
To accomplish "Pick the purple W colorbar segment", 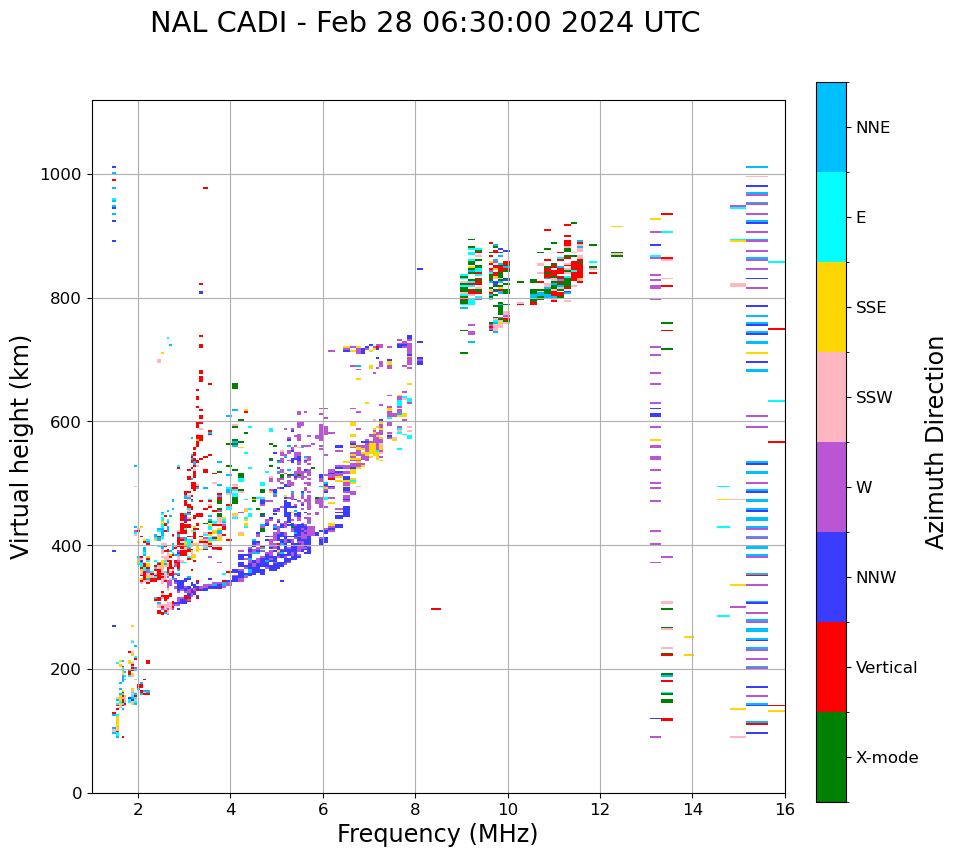I will tap(831, 487).
